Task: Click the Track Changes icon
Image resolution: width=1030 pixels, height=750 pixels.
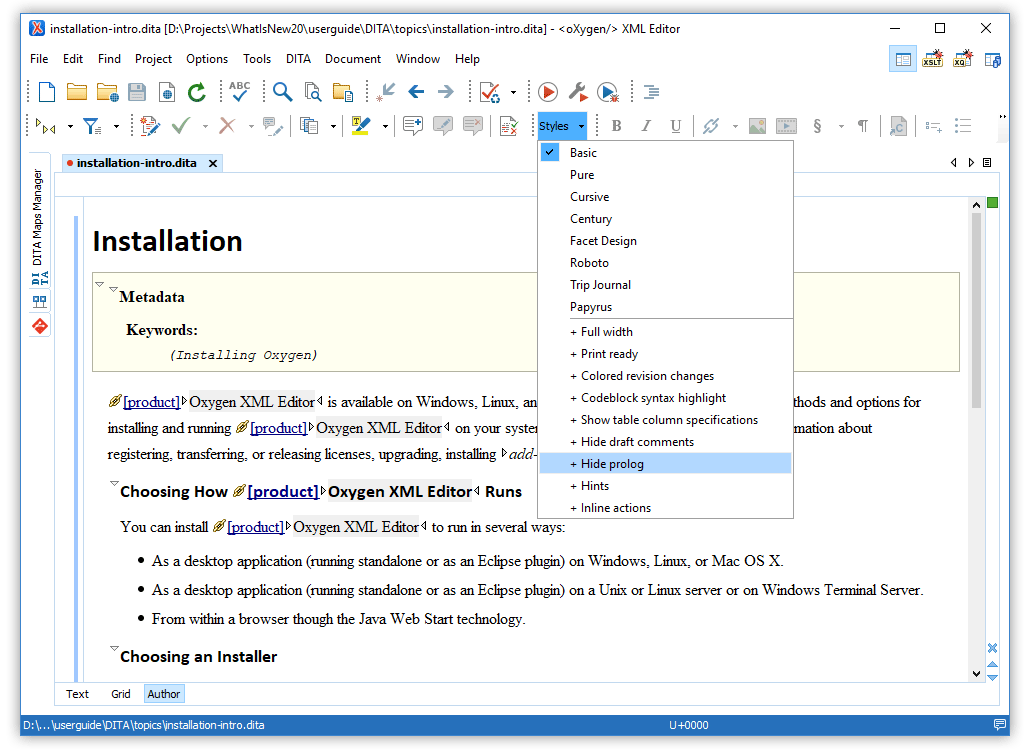Action: 150,125
